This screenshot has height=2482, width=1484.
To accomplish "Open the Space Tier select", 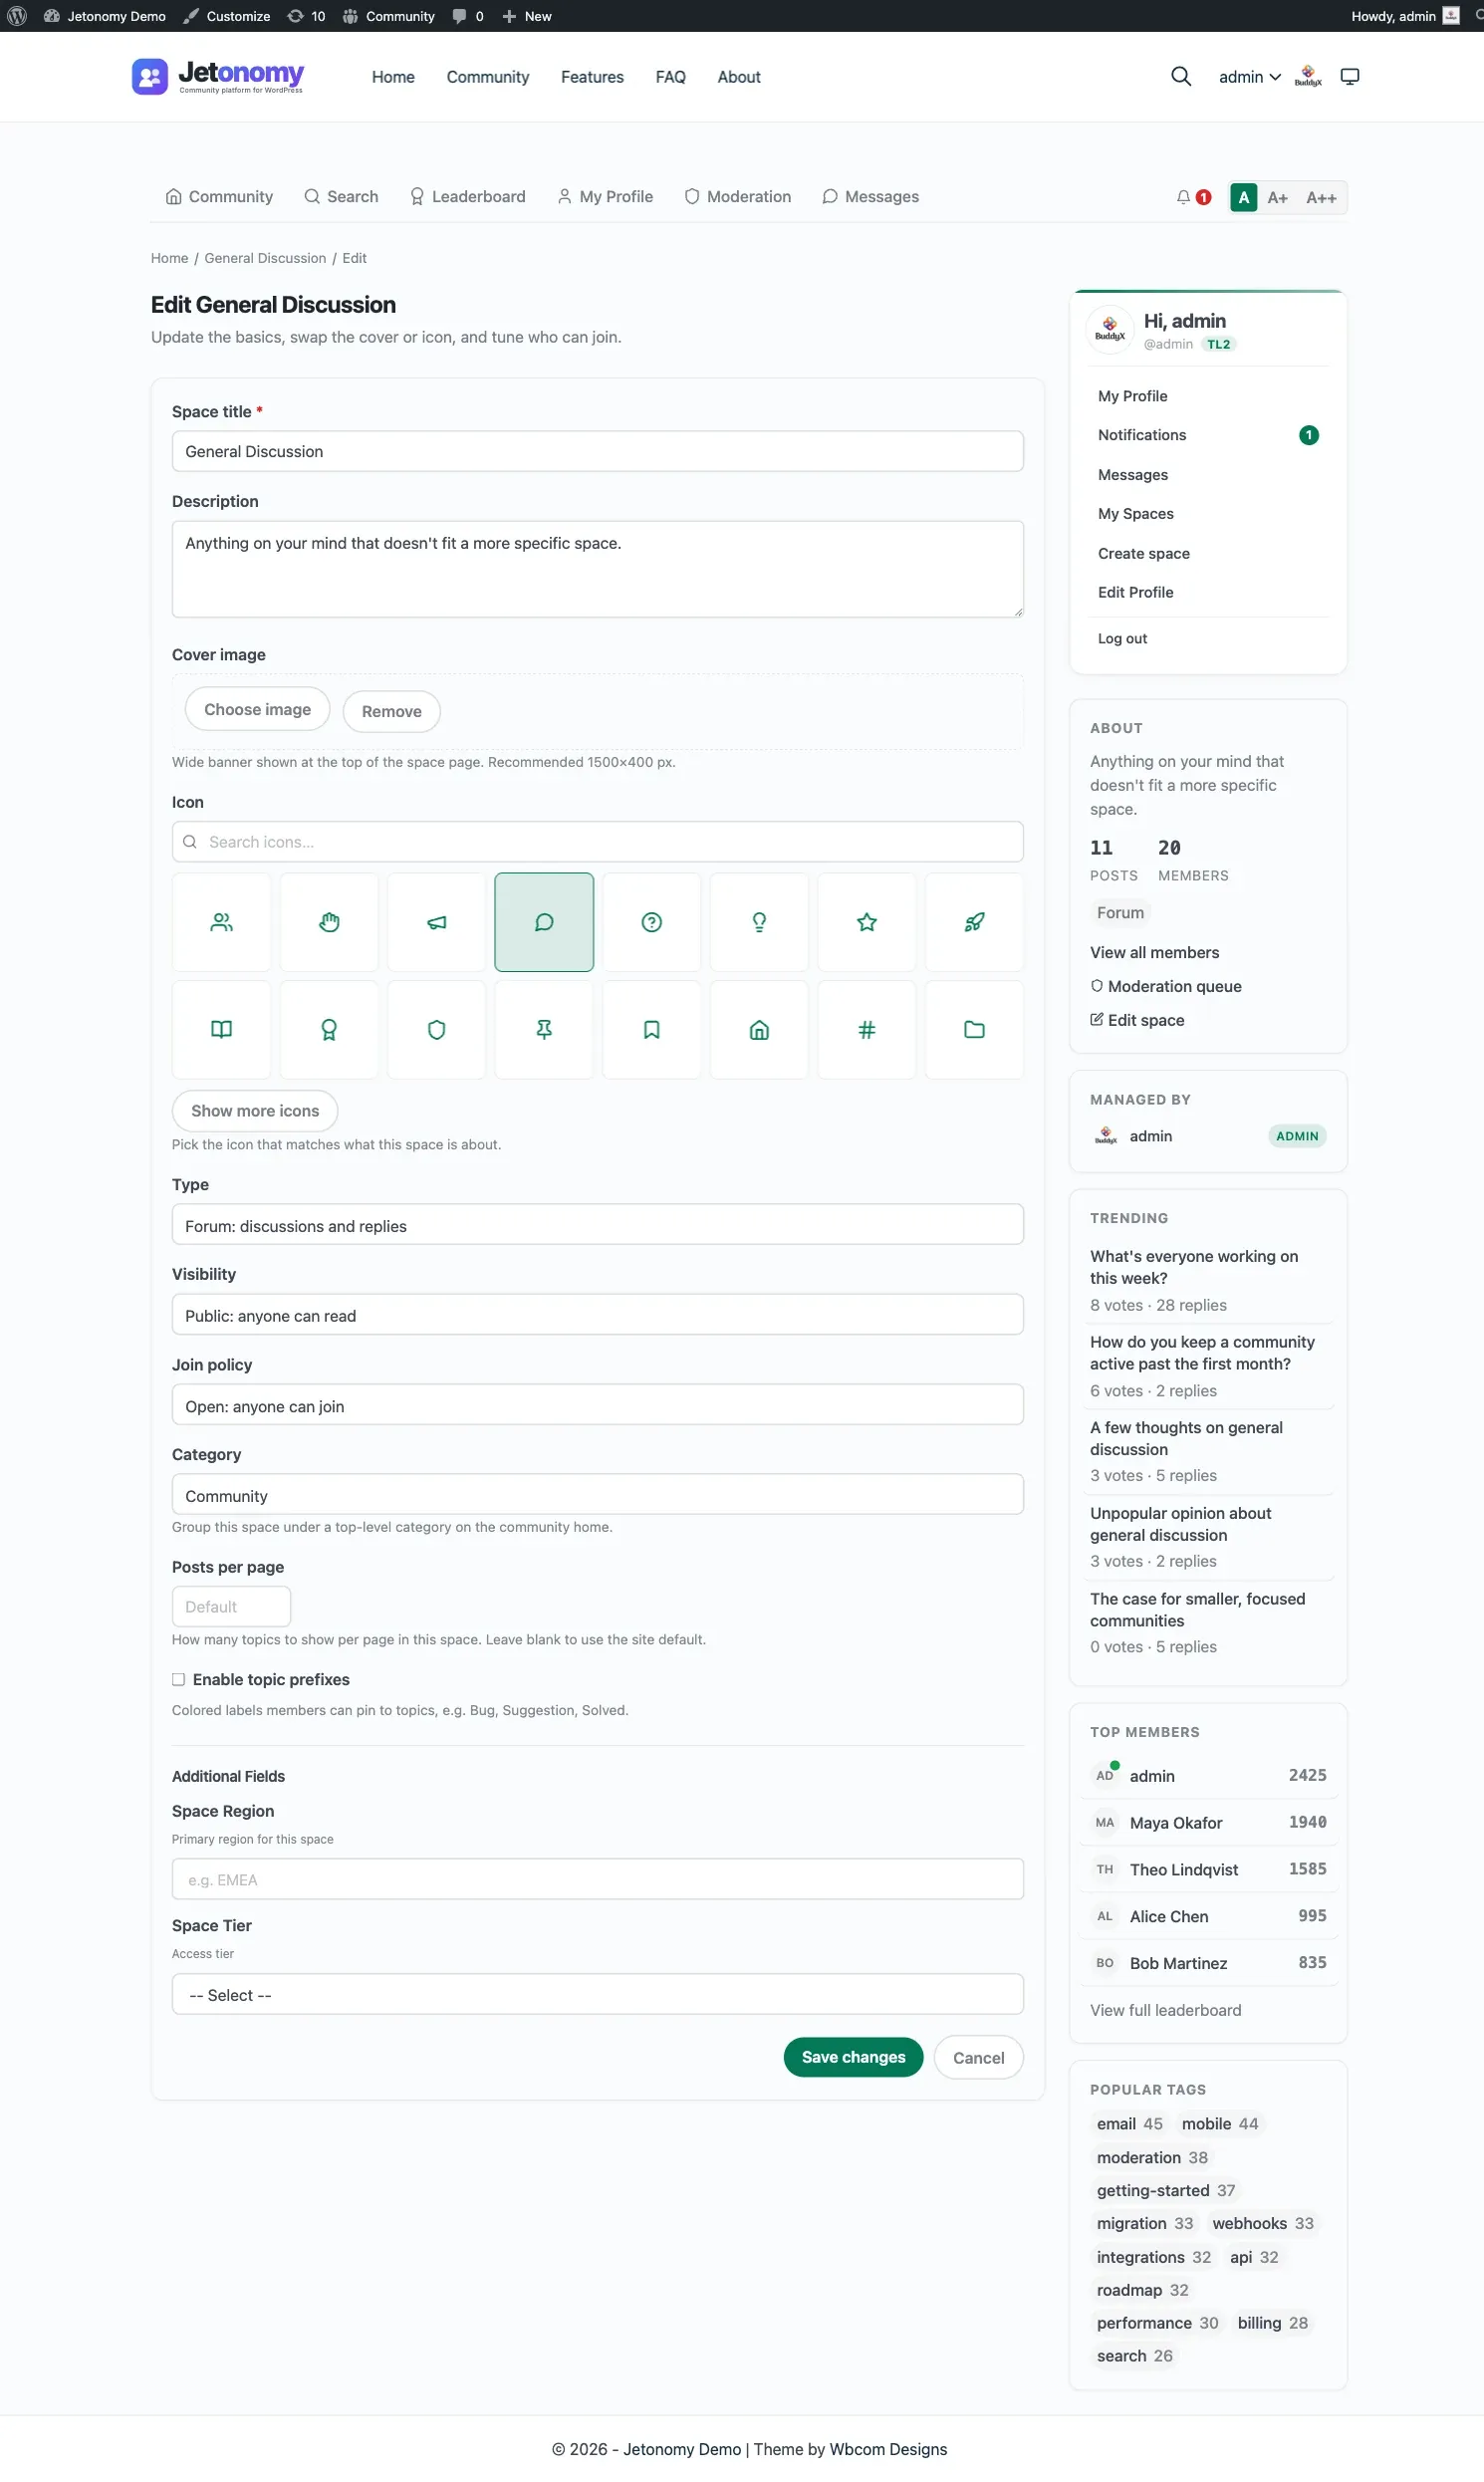I will click(598, 1994).
